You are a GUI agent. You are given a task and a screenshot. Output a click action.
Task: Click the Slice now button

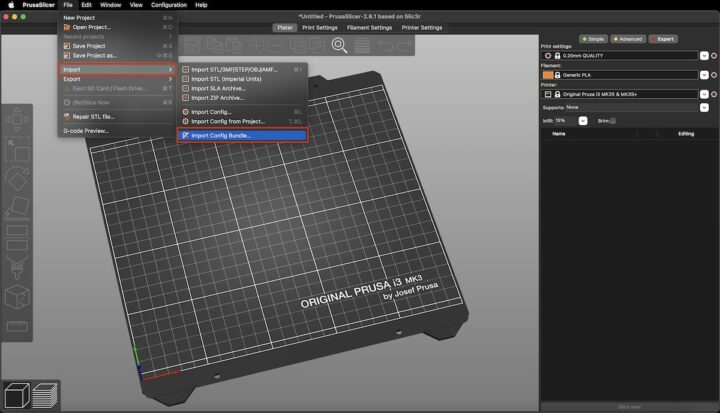click(629, 407)
